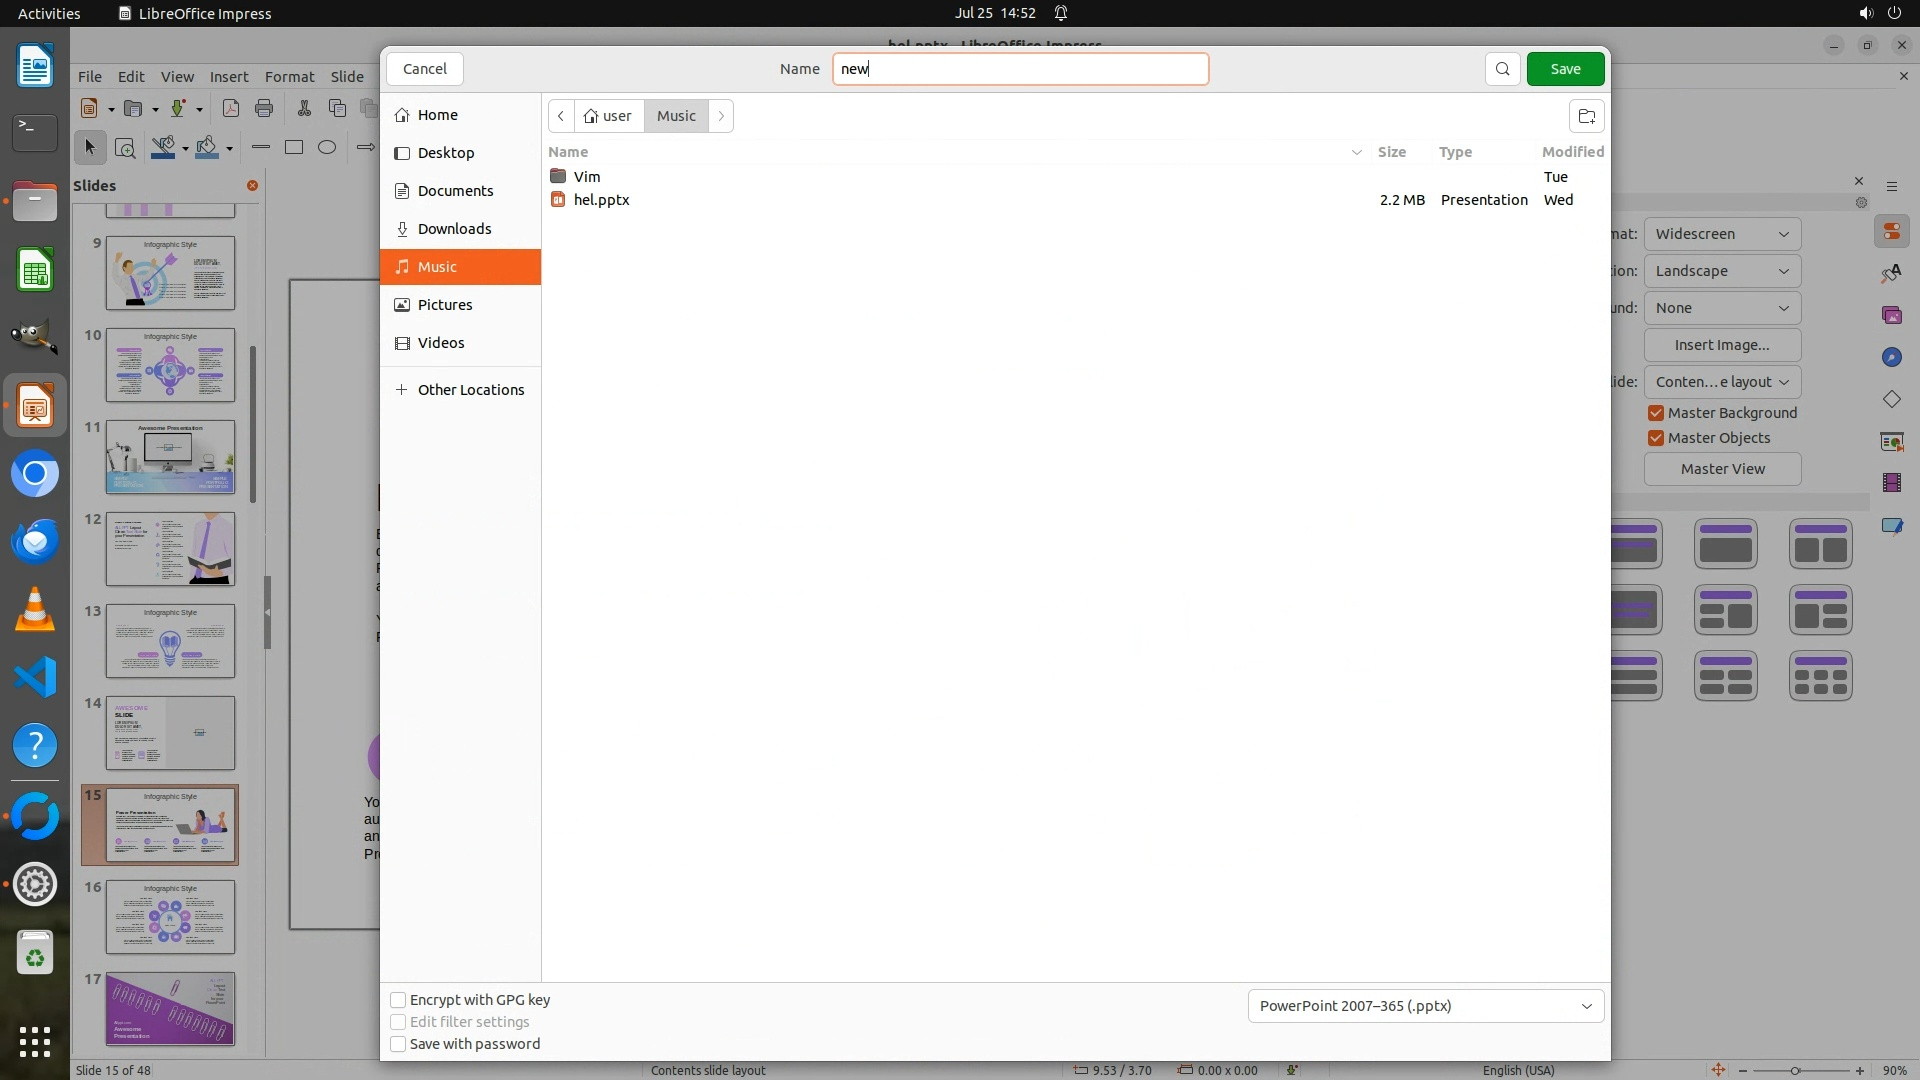Screen dimensions: 1920x1080
Task: Click the Print icon in toolbar
Action: click(x=264, y=108)
